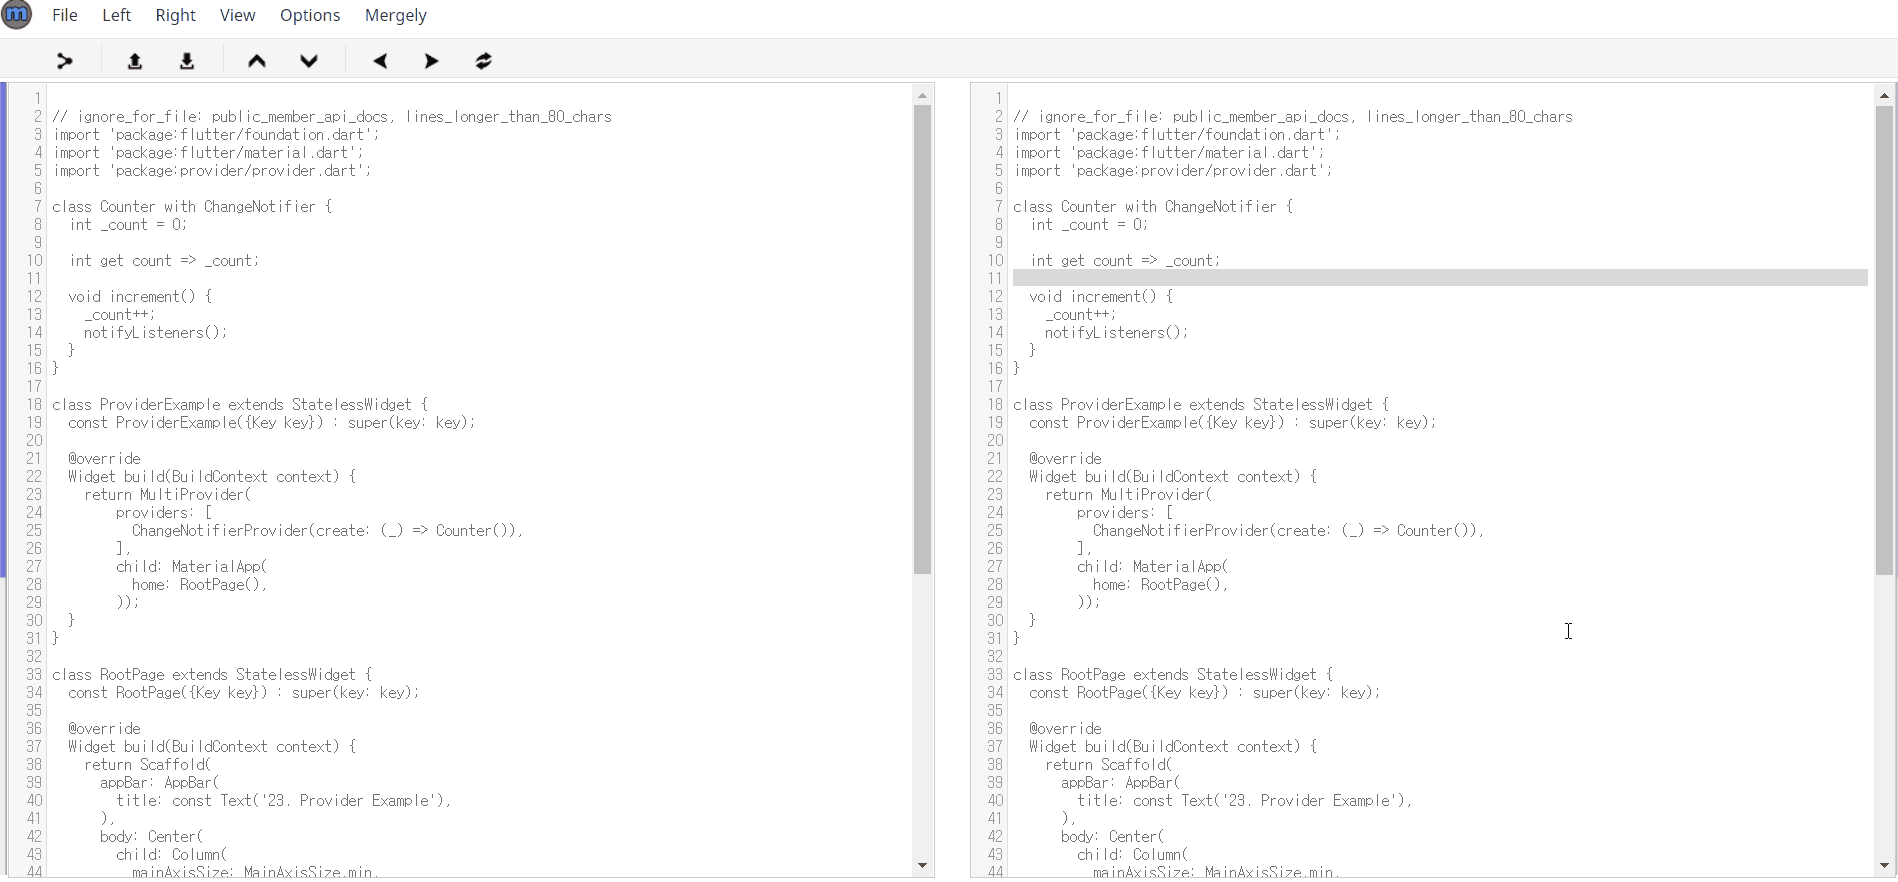
Task: Click right pane scrollbar down arrow
Action: [1884, 866]
